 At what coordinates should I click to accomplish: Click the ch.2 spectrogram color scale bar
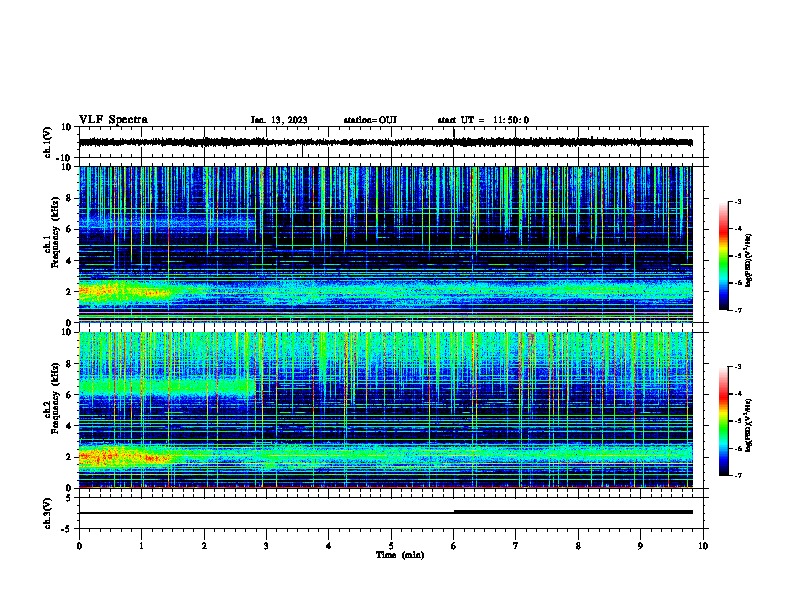pos(724,421)
